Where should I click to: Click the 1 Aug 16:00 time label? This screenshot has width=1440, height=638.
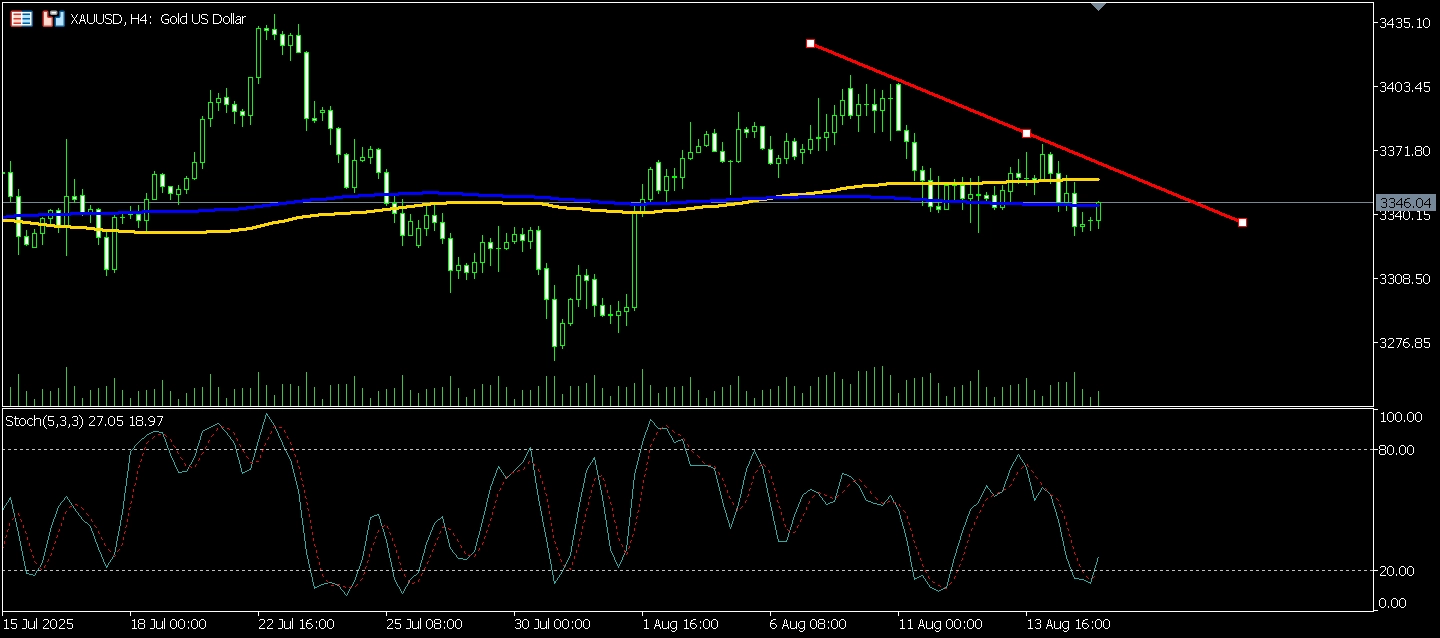pos(681,624)
